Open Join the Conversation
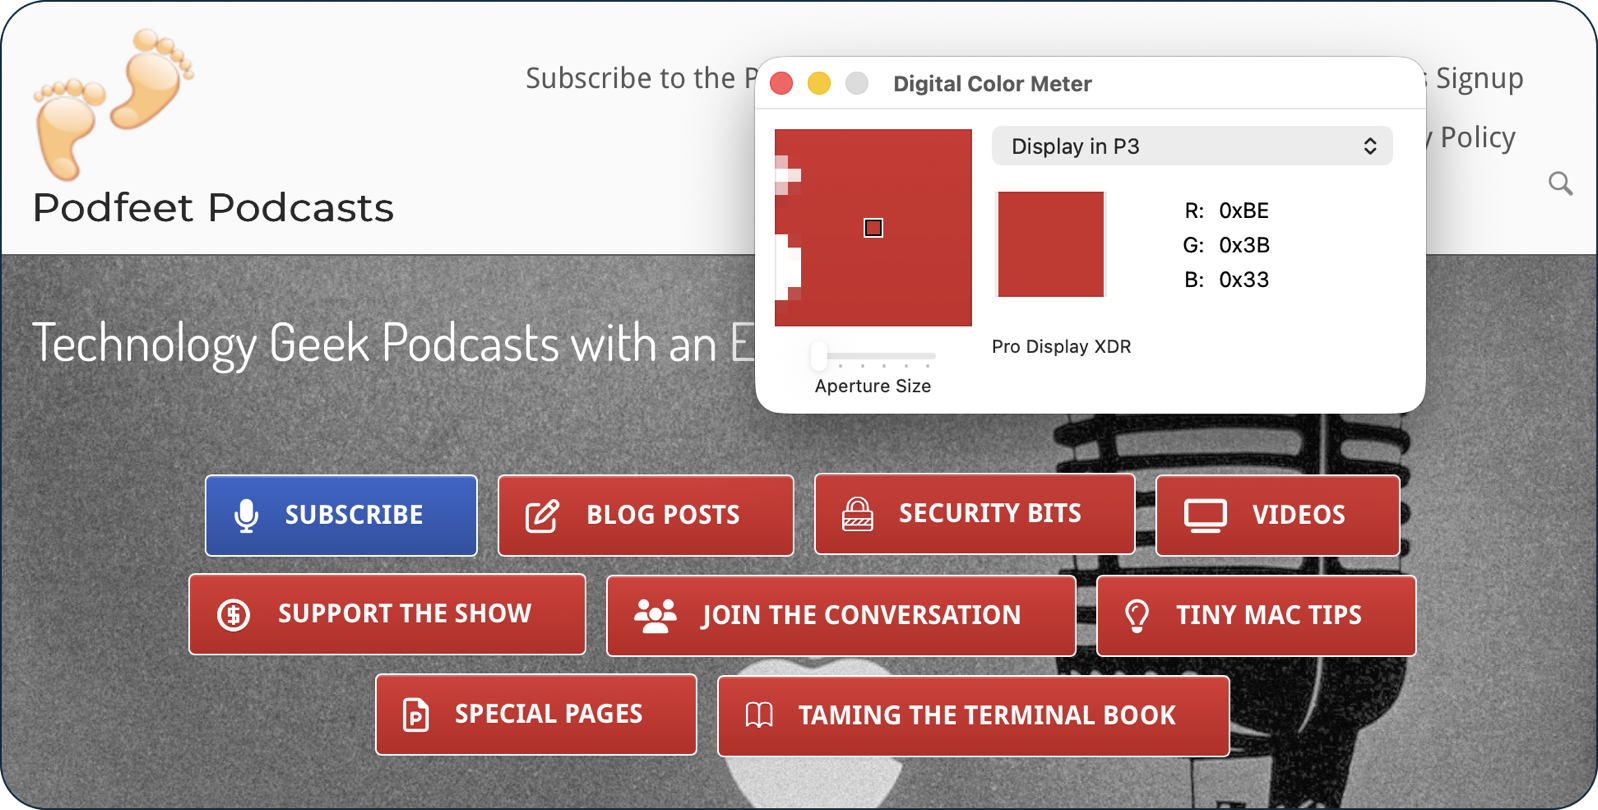 tap(841, 615)
